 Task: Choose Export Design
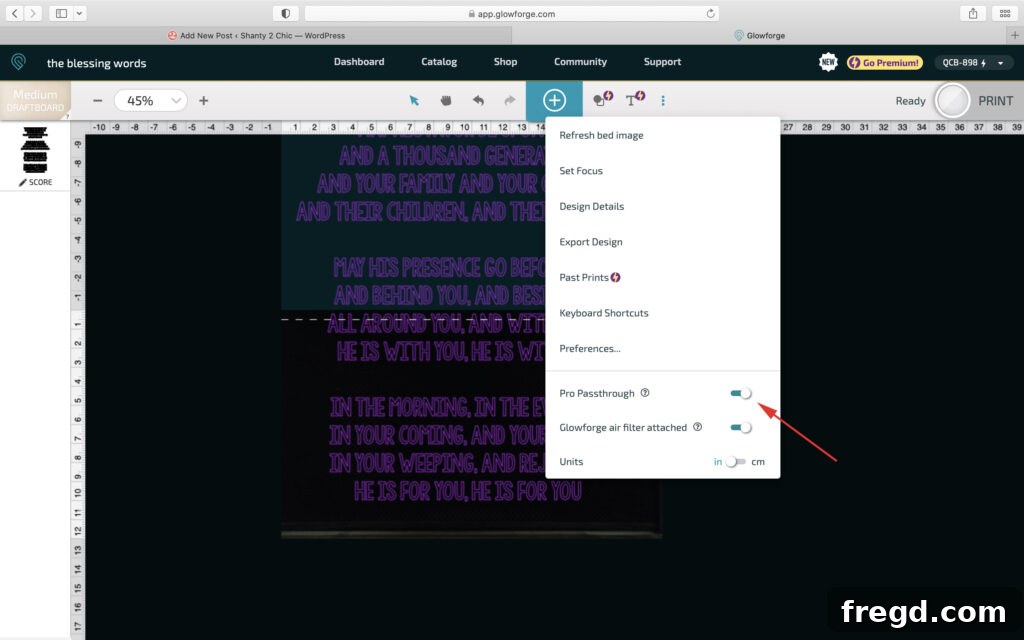(591, 242)
